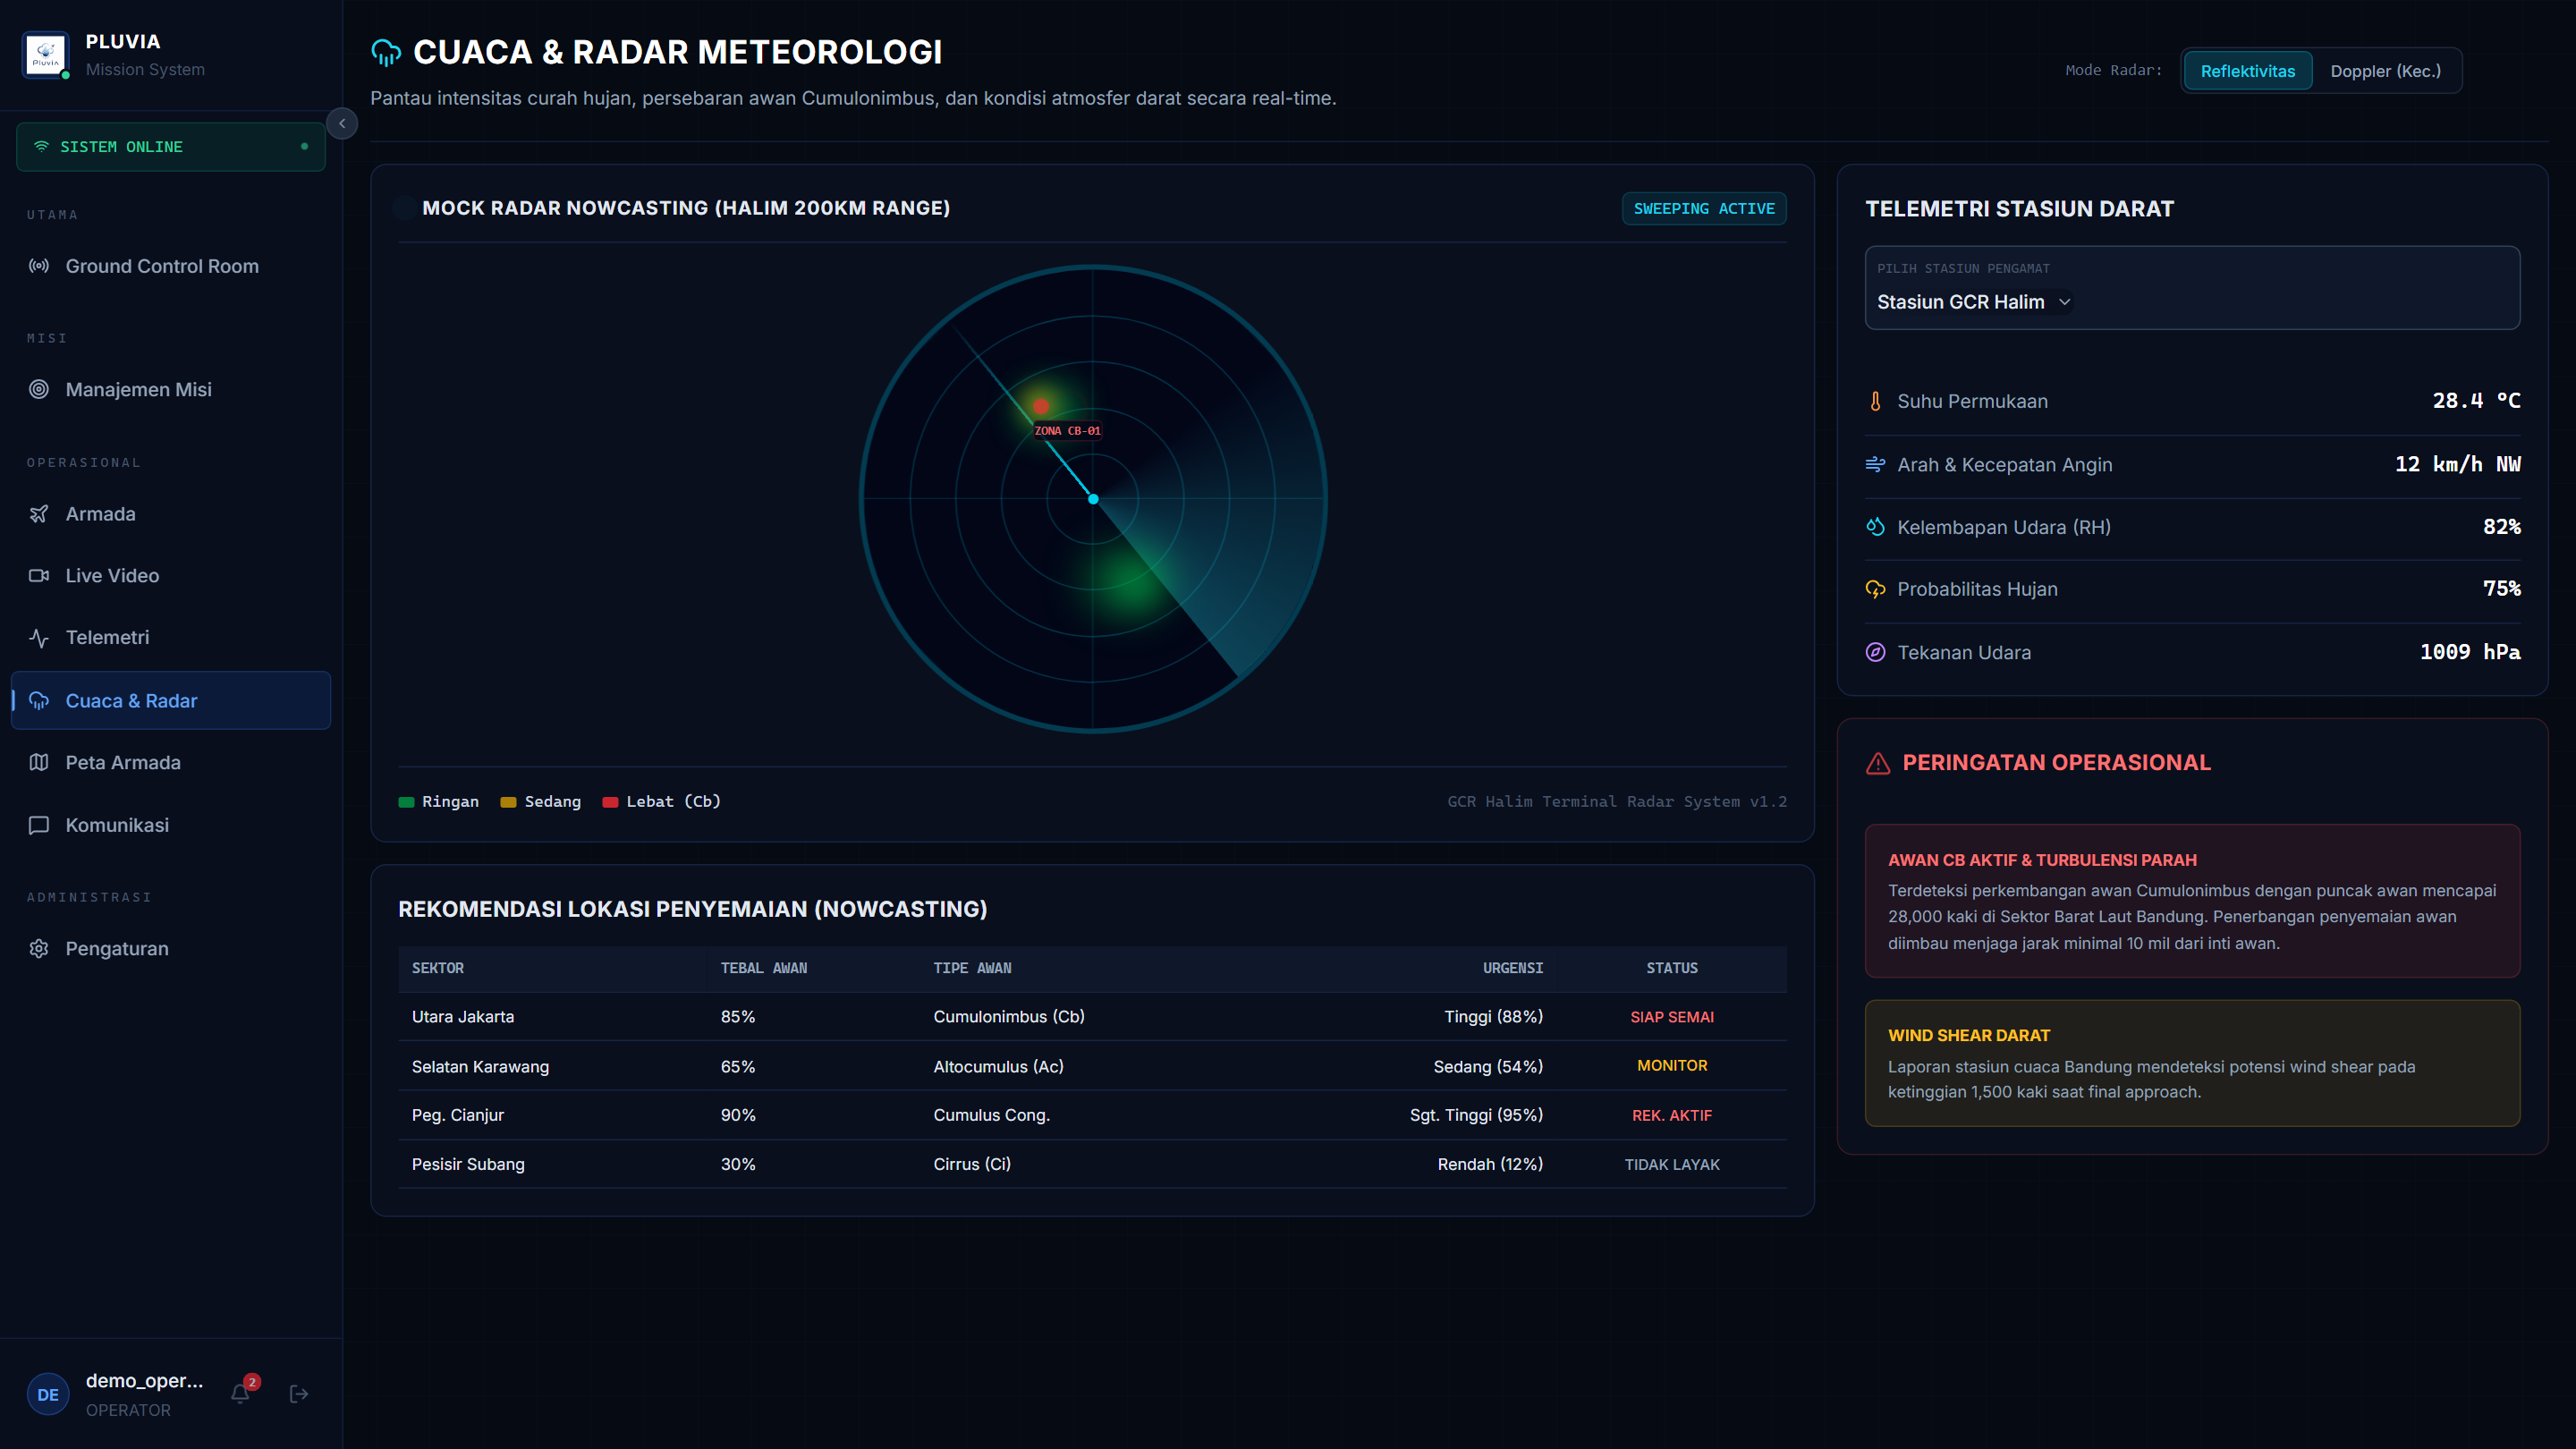Click the SEKTOR column header
The width and height of the screenshot is (2576, 1449).
[438, 968]
